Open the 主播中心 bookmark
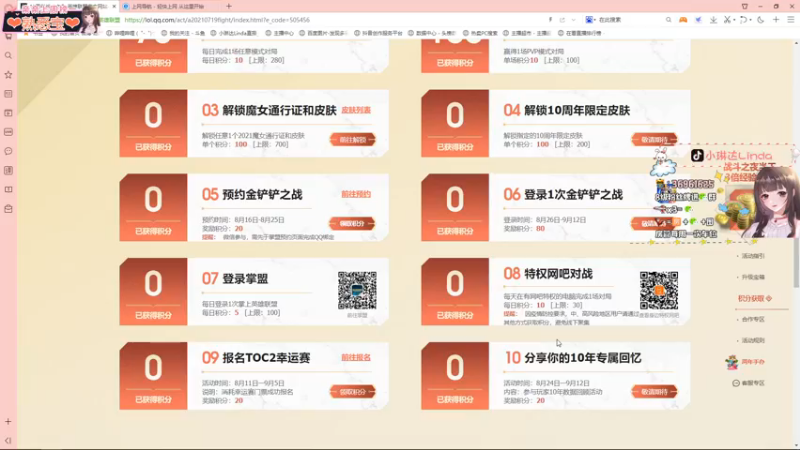The height and width of the screenshot is (450, 800). [279, 33]
